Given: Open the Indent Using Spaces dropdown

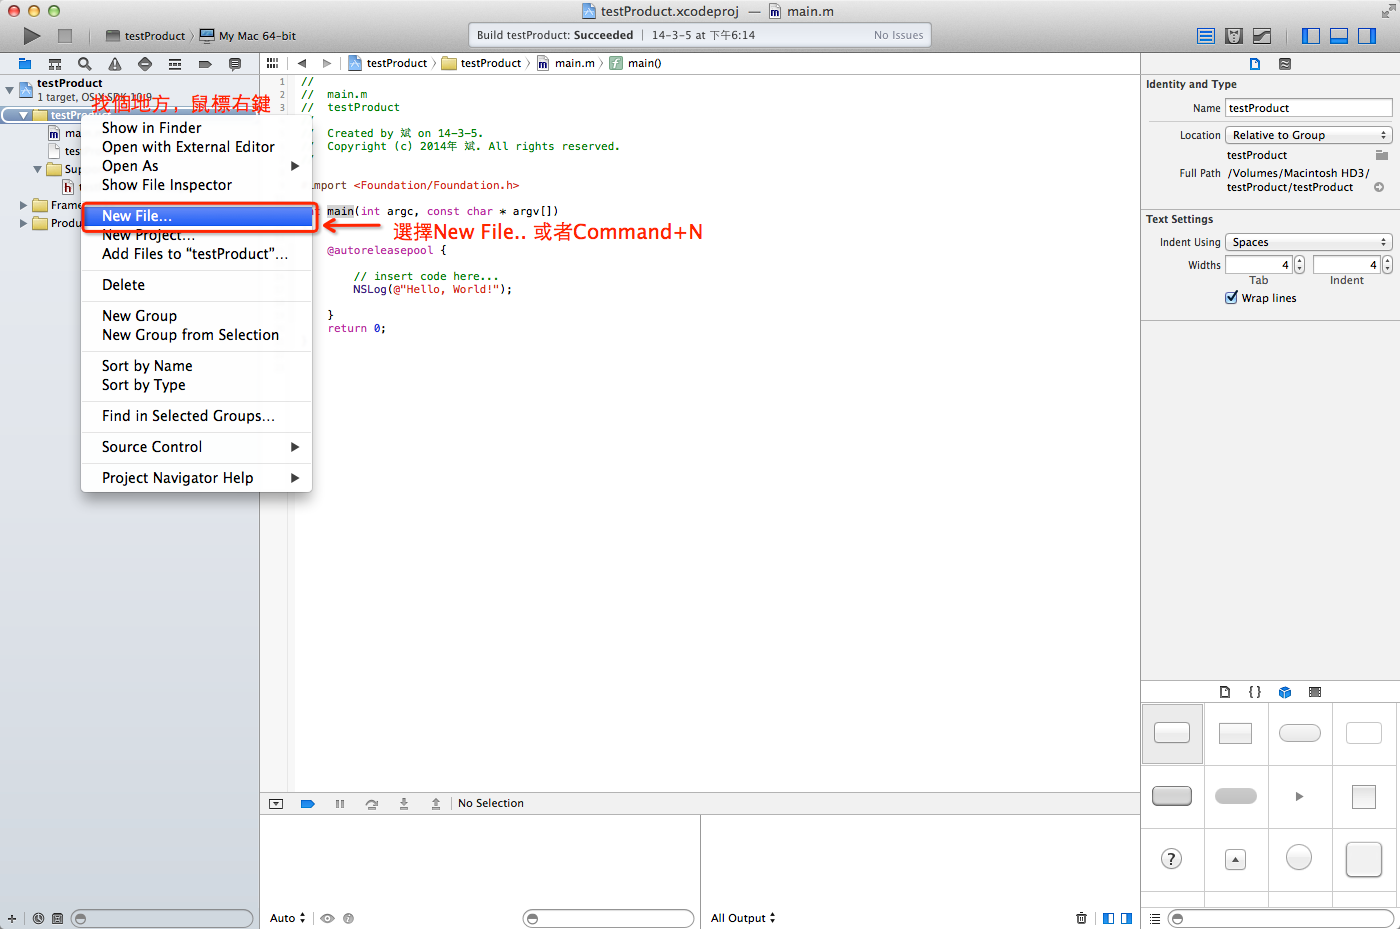Looking at the screenshot, I should 1308,242.
